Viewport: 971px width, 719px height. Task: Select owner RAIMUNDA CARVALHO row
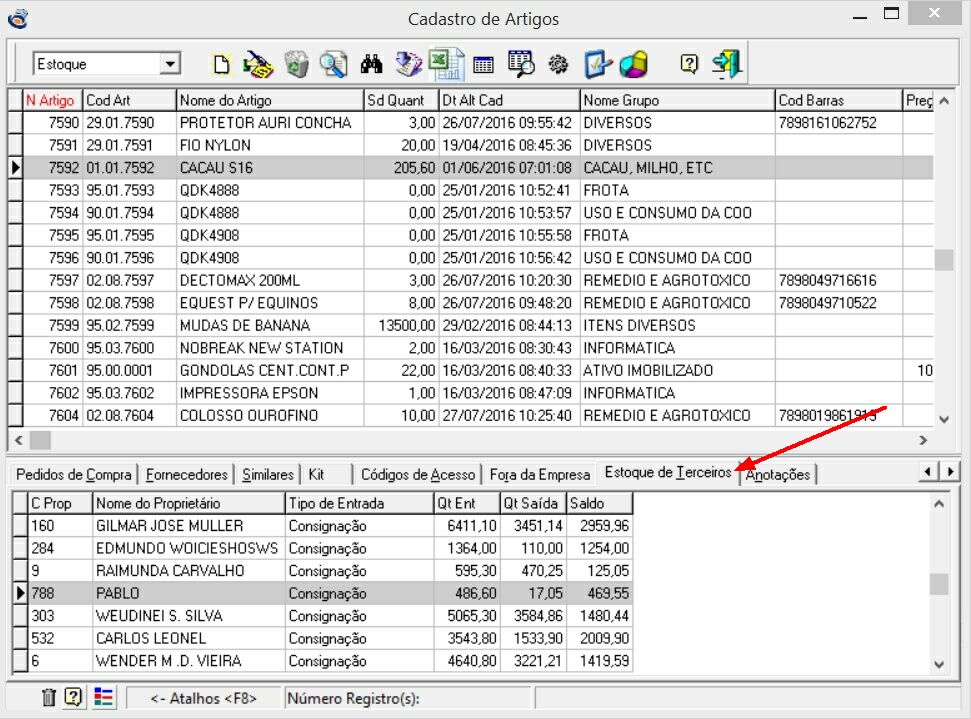tap(330, 570)
